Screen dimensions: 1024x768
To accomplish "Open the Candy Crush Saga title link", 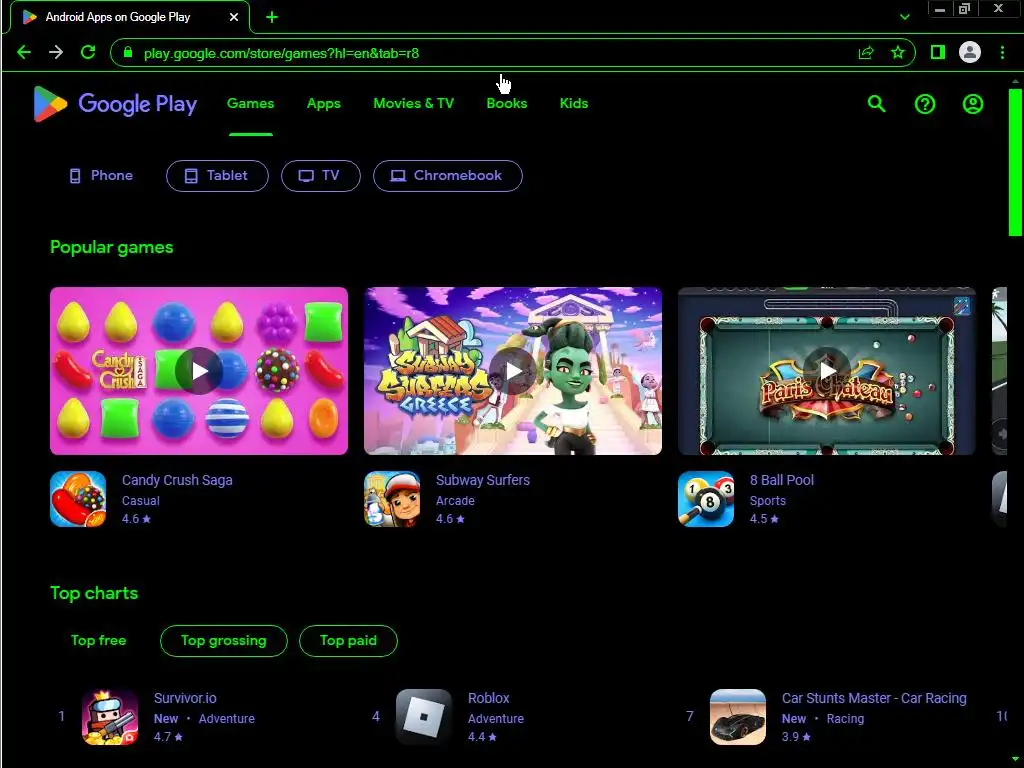I will [177, 480].
